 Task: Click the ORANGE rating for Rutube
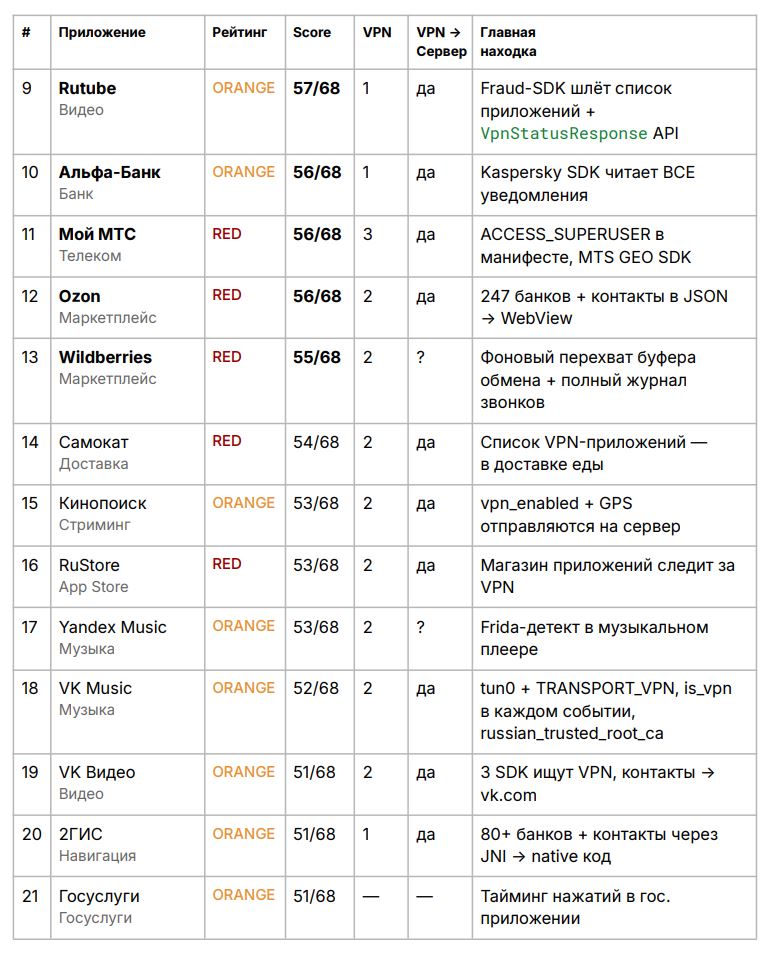243,88
